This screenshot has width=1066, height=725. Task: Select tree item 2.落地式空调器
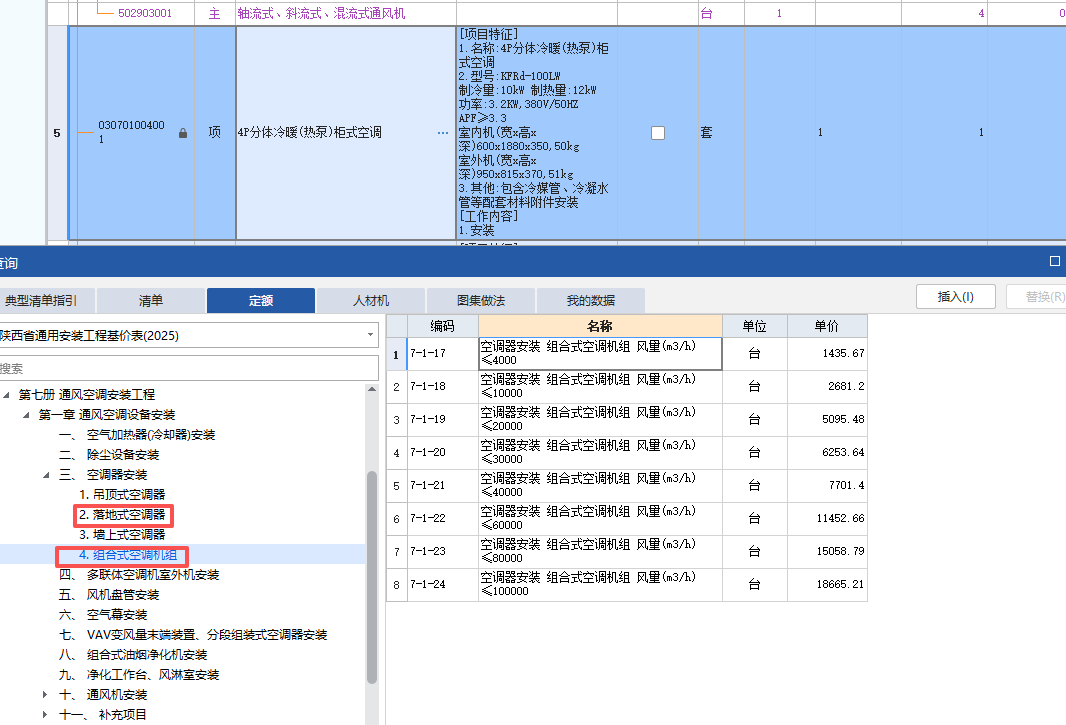click(x=123, y=515)
